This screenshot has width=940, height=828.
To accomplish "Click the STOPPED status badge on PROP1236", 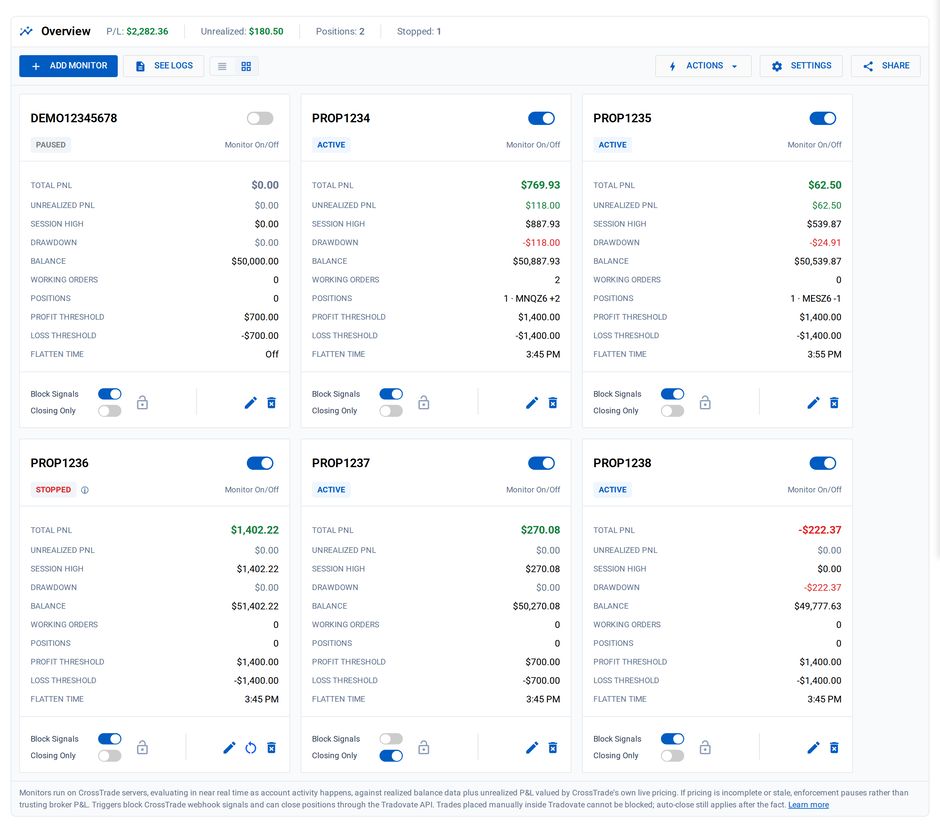I will coord(53,490).
